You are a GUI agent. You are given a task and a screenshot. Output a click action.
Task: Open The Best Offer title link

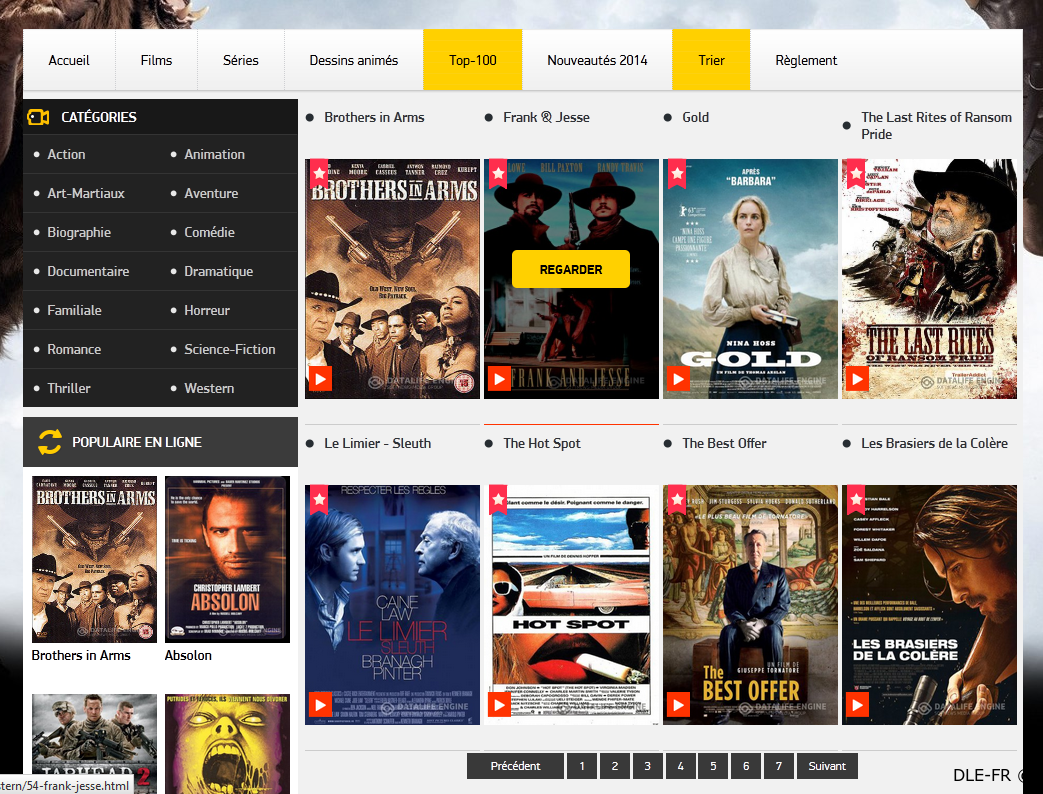click(724, 444)
